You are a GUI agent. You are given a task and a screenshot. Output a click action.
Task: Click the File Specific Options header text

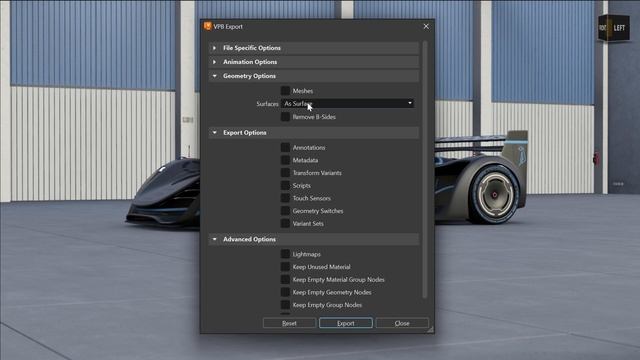click(251, 48)
